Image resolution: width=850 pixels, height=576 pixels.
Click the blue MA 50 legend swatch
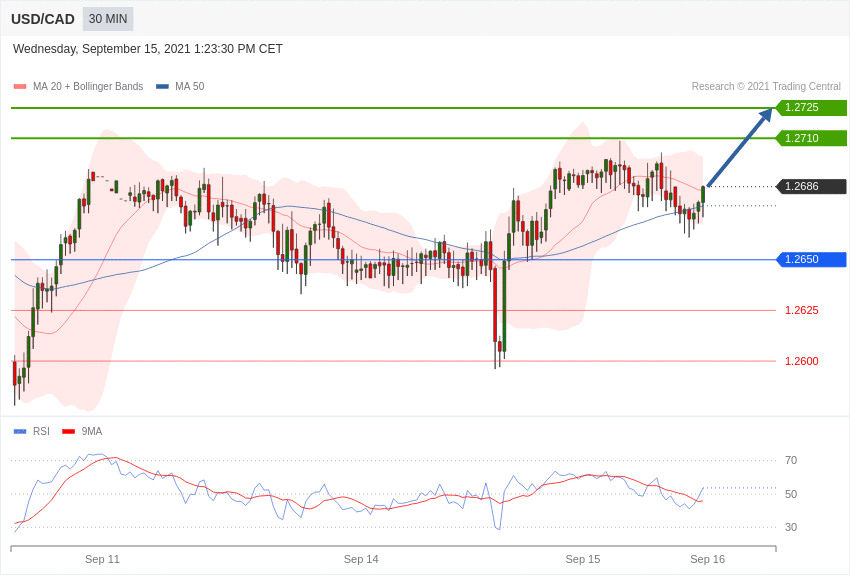tap(162, 86)
